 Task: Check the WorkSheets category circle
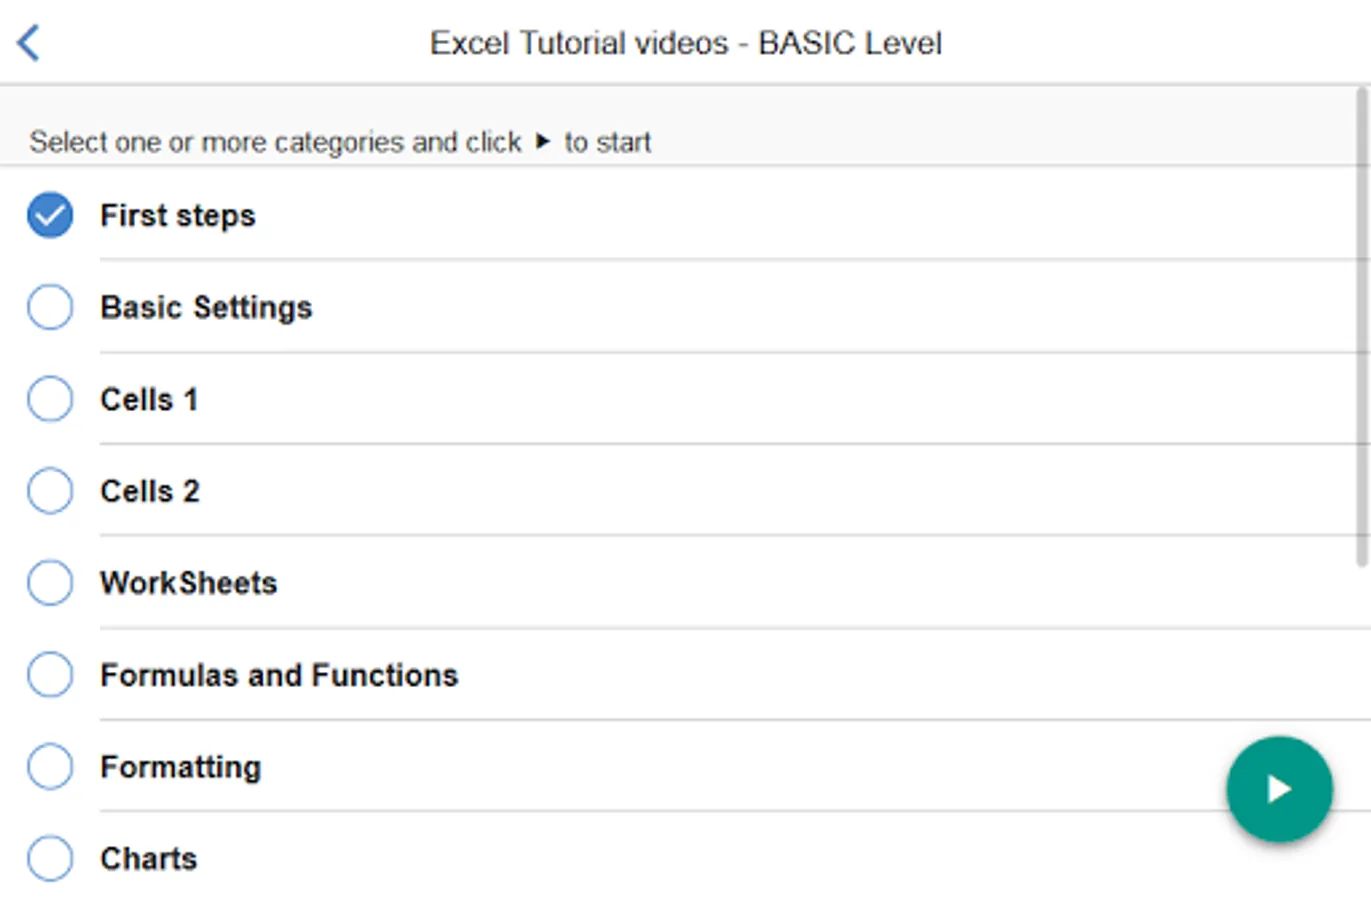pyautogui.click(x=50, y=583)
